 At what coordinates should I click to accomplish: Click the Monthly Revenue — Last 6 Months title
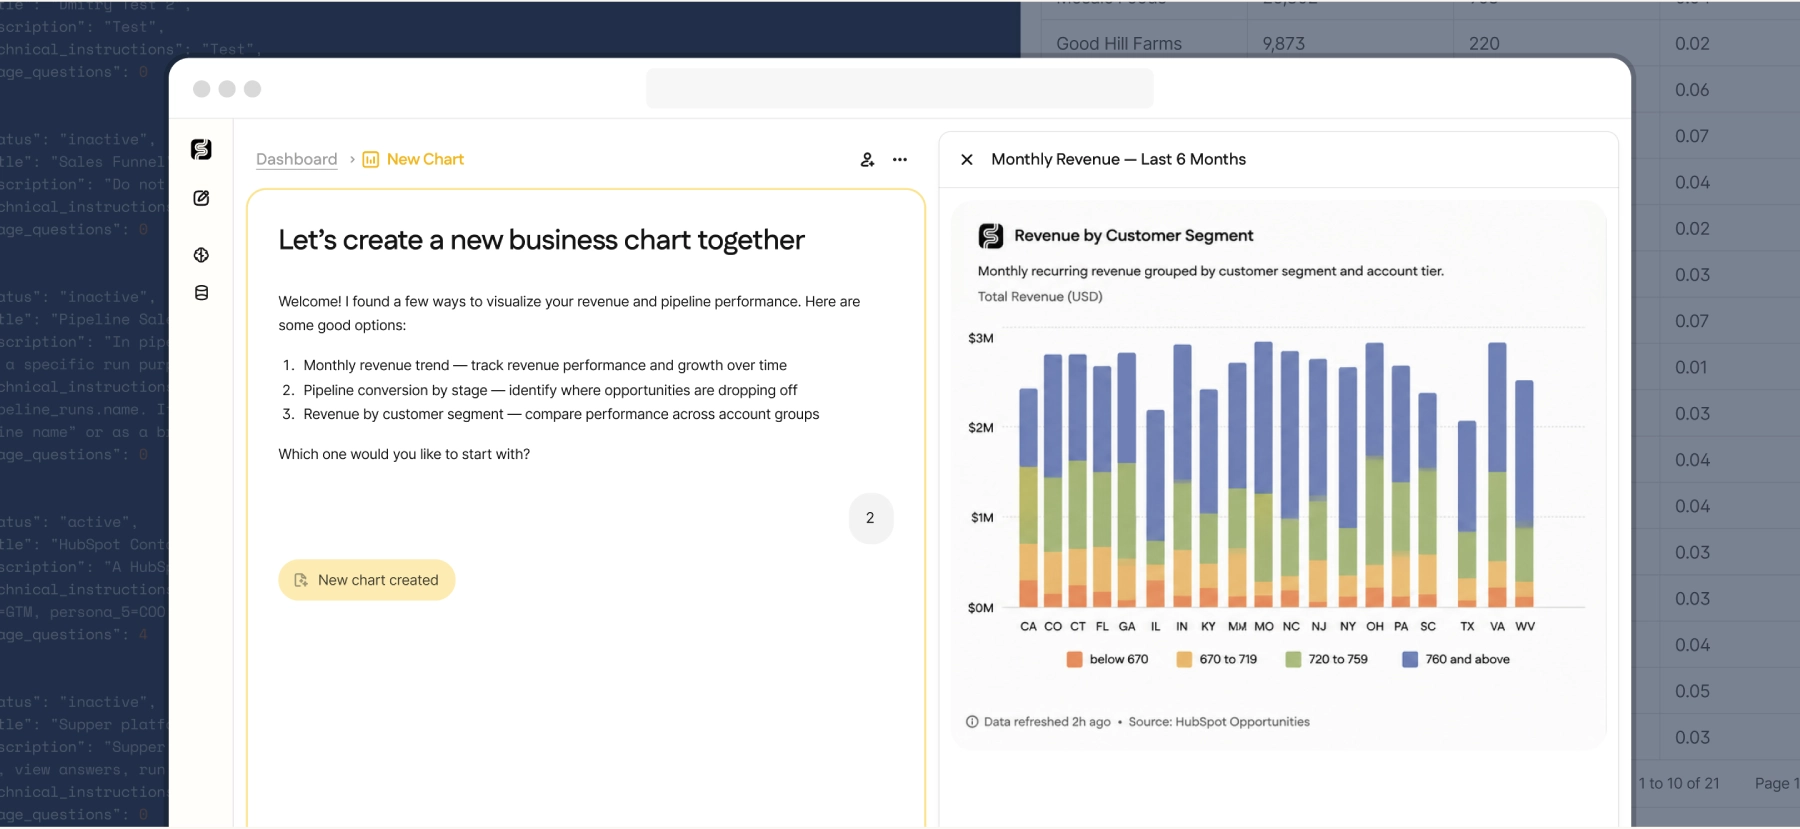1118,159
